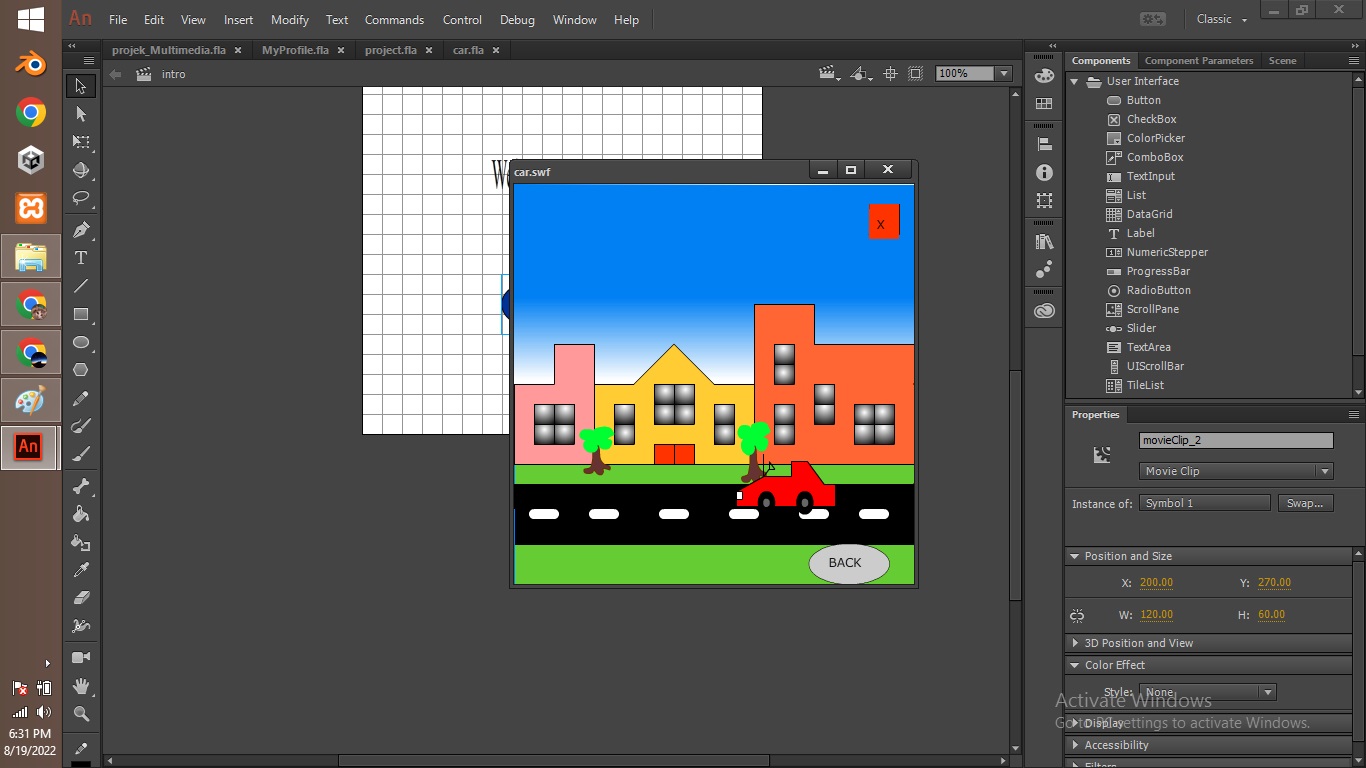The height and width of the screenshot is (768, 1366).
Task: Open the Movie Clip type dropdown
Action: pyautogui.click(x=1236, y=471)
